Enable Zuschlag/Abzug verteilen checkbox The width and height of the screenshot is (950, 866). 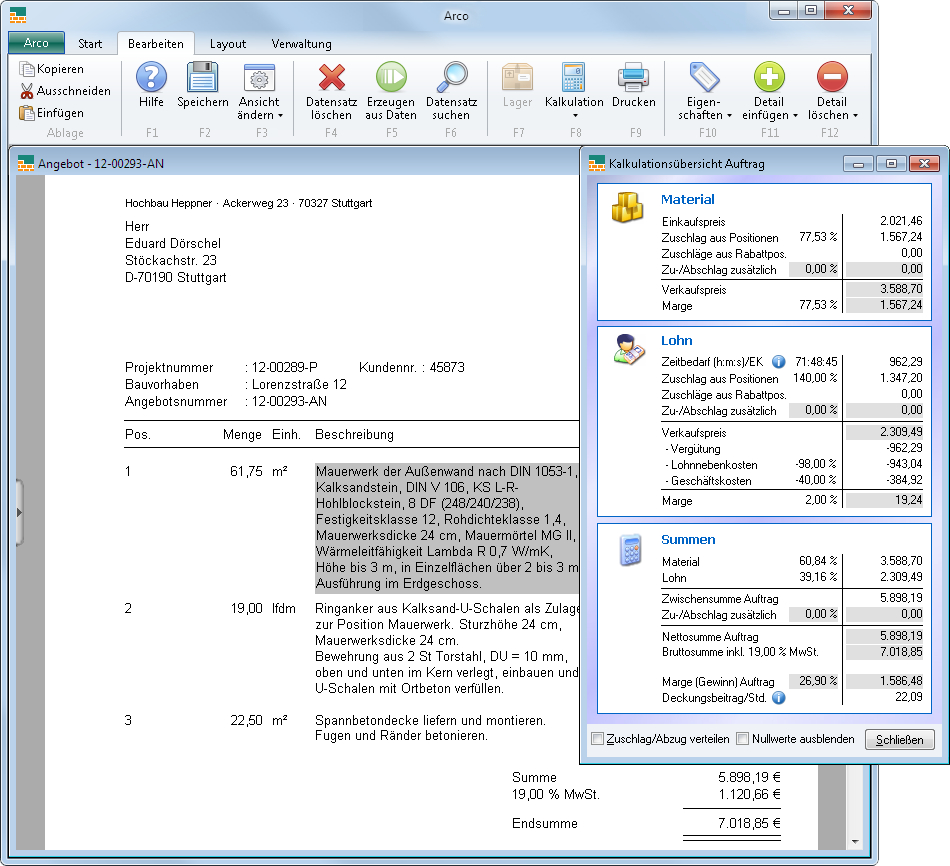click(x=598, y=739)
